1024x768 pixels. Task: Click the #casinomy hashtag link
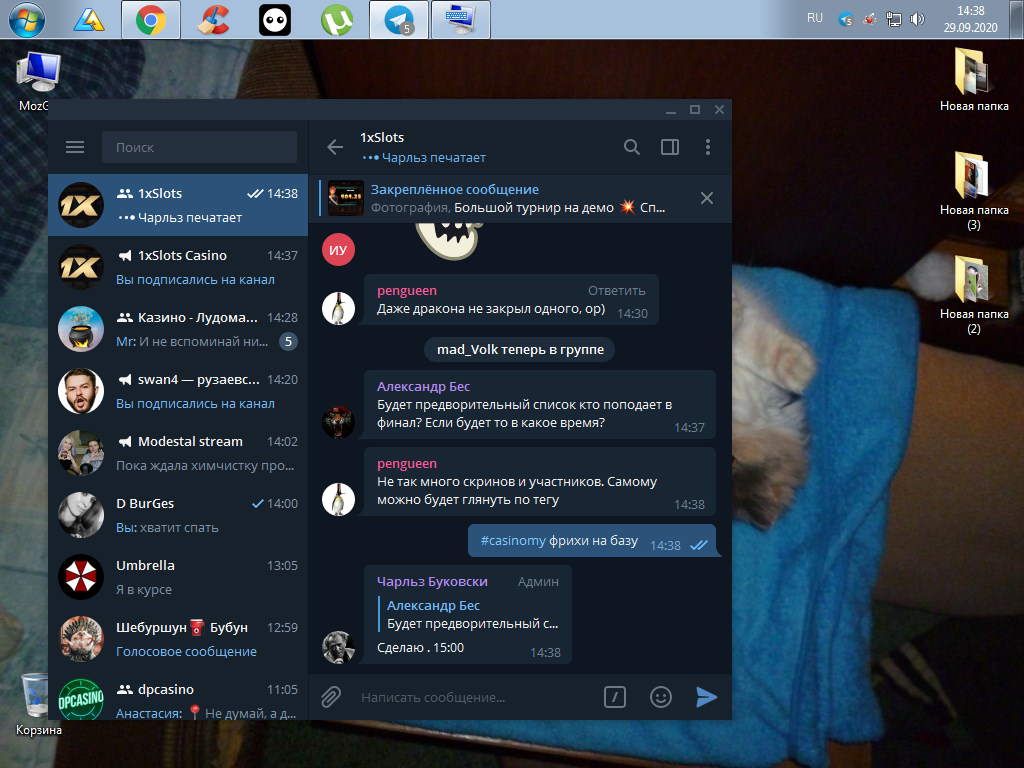click(x=513, y=541)
